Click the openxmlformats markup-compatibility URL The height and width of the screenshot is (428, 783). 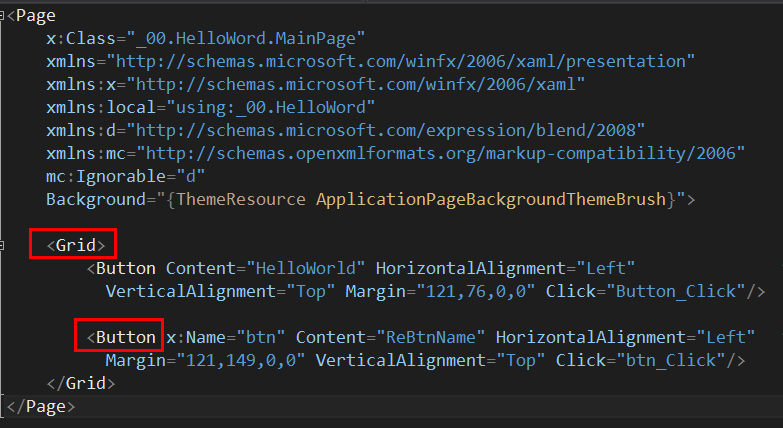(x=440, y=153)
